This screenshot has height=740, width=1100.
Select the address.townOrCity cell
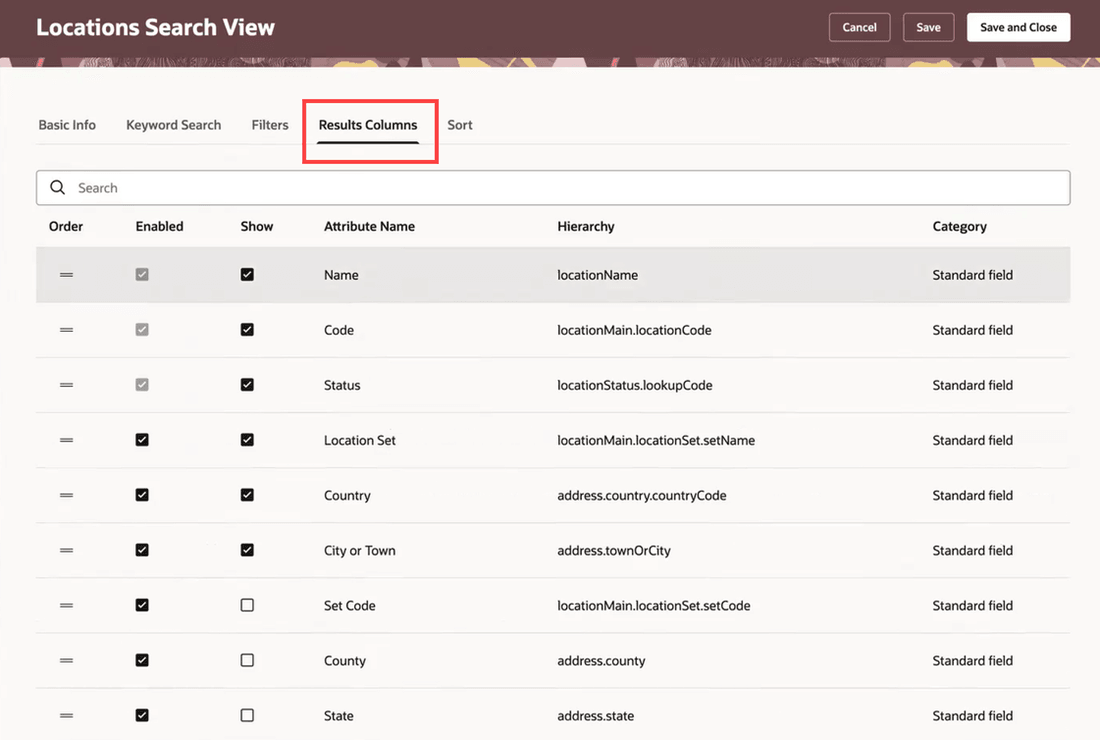614,551
